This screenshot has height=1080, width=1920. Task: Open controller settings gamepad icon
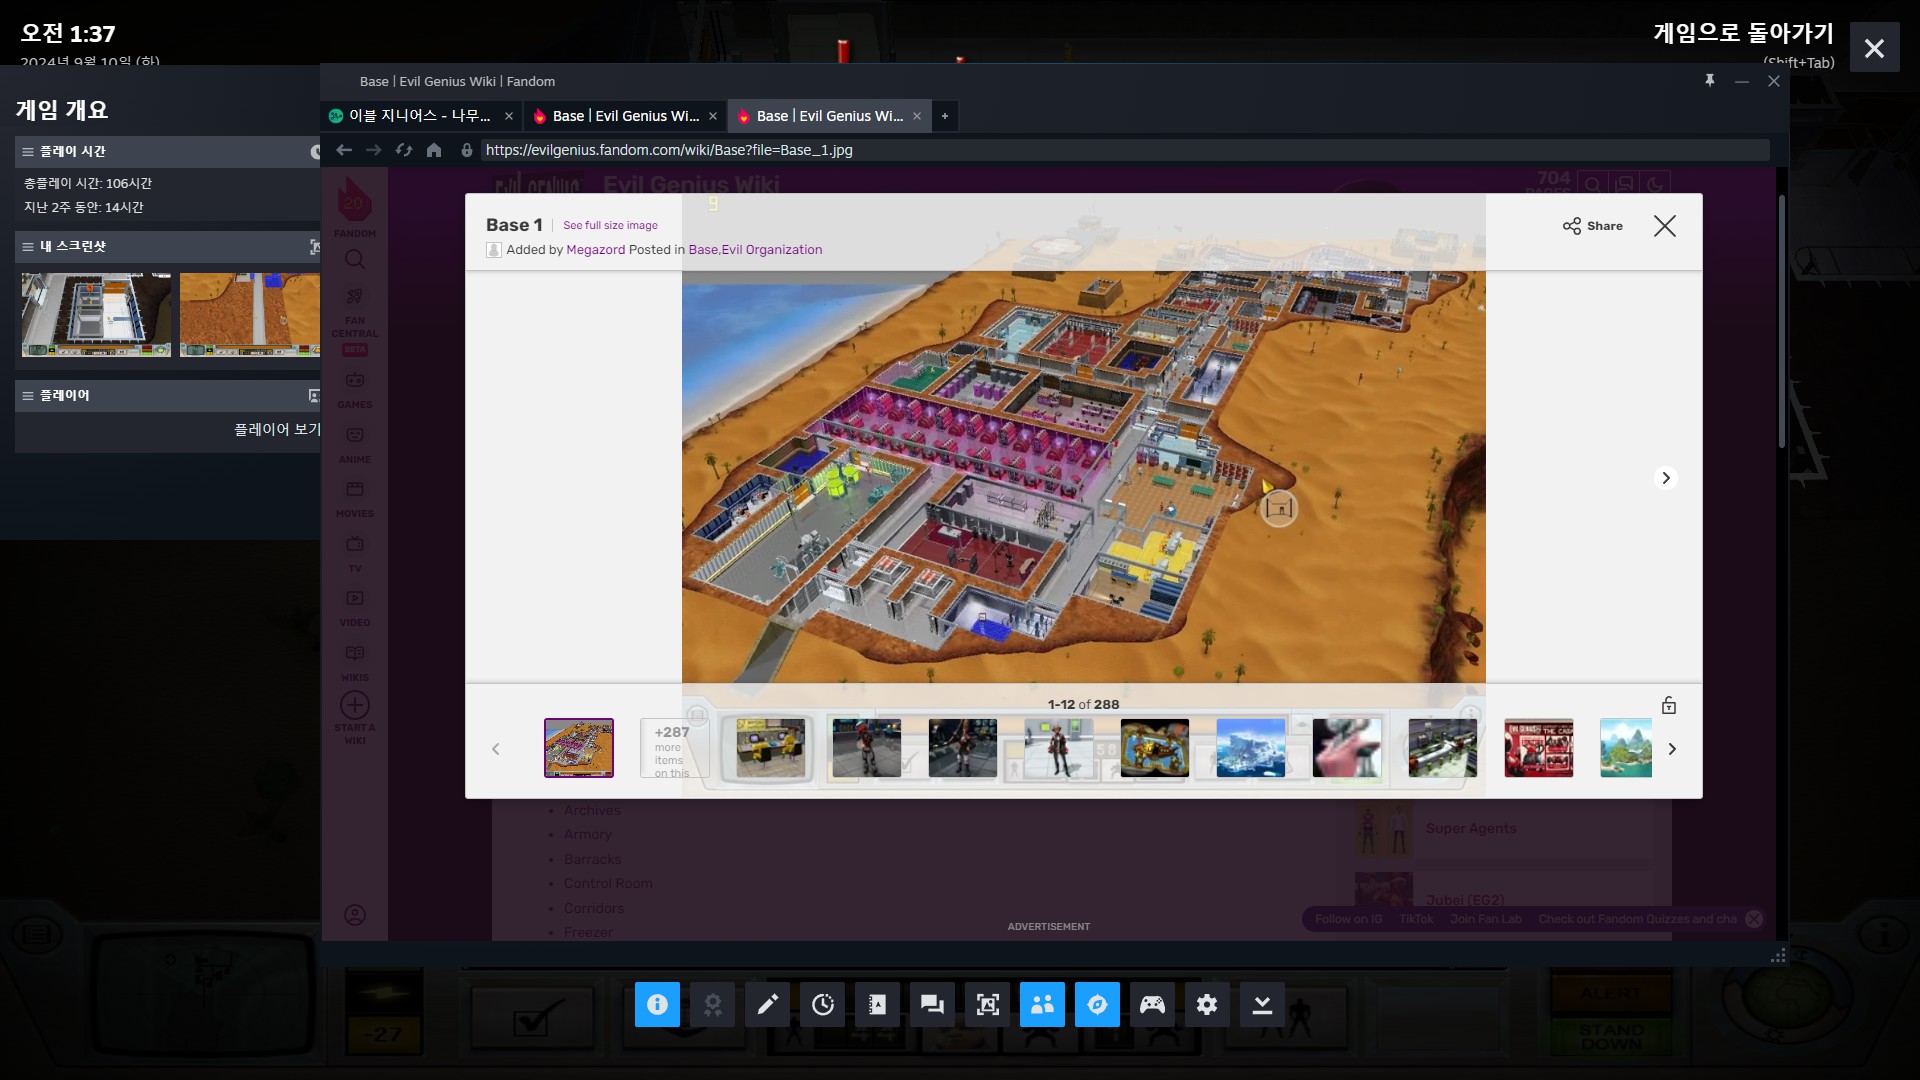point(1152,1004)
